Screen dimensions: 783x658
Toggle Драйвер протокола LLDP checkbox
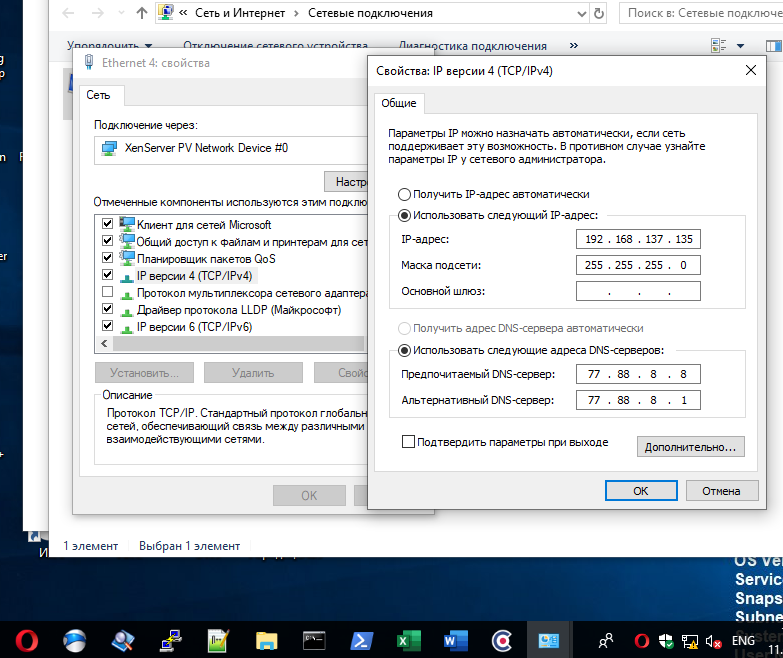click(107, 308)
